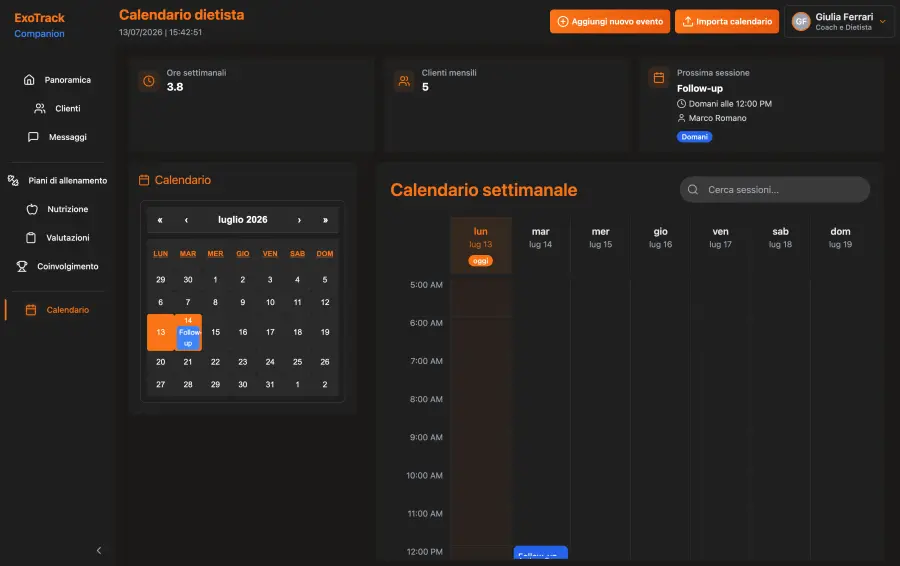Viewport: 900px width, 566px height.
Task: Click the Clienti people icon
Action: pyautogui.click(x=40, y=108)
